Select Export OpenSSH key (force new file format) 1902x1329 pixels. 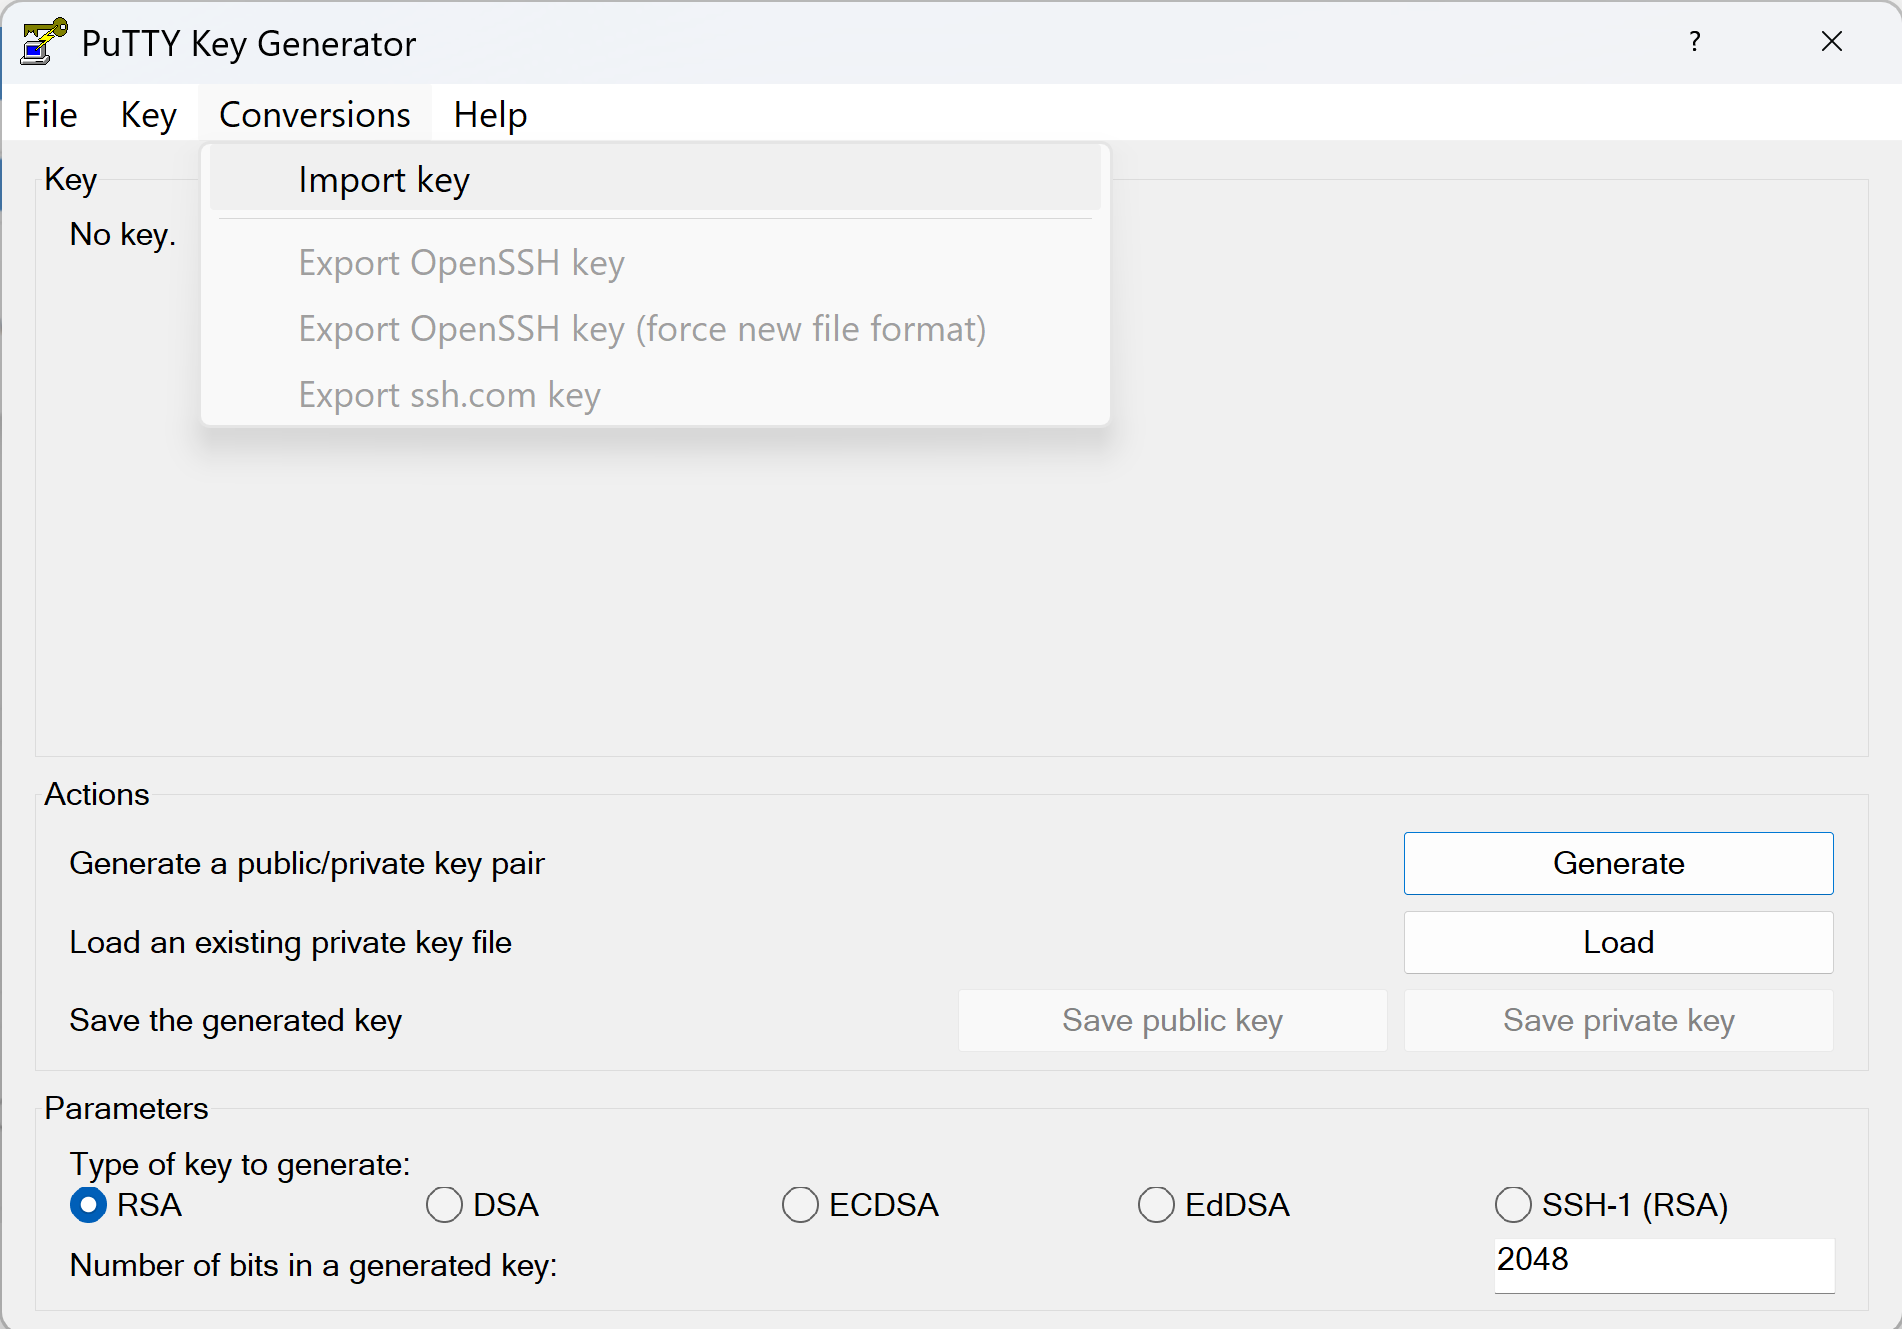[642, 329]
